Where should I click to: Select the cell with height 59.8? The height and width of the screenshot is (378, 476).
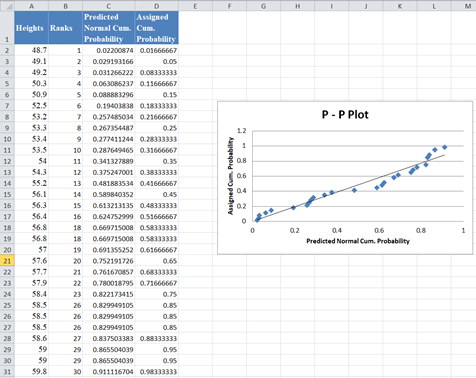31,372
